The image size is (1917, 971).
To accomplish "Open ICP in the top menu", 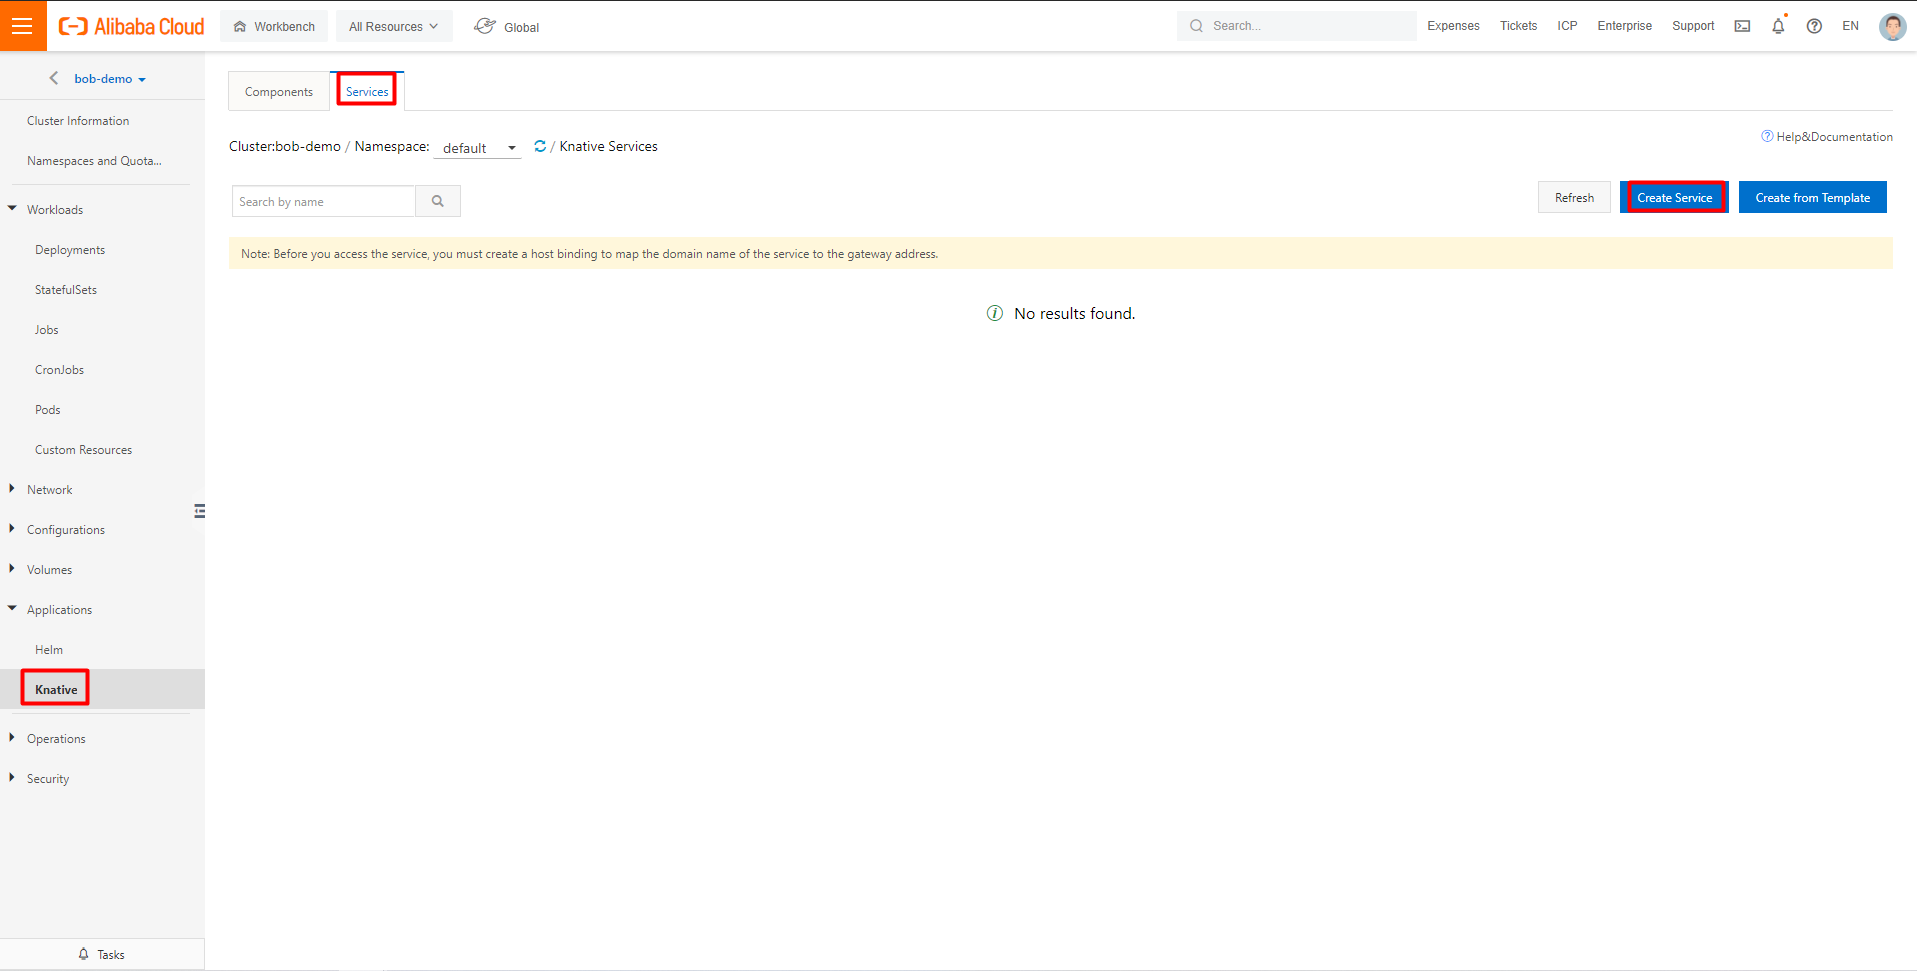I will click(x=1567, y=26).
